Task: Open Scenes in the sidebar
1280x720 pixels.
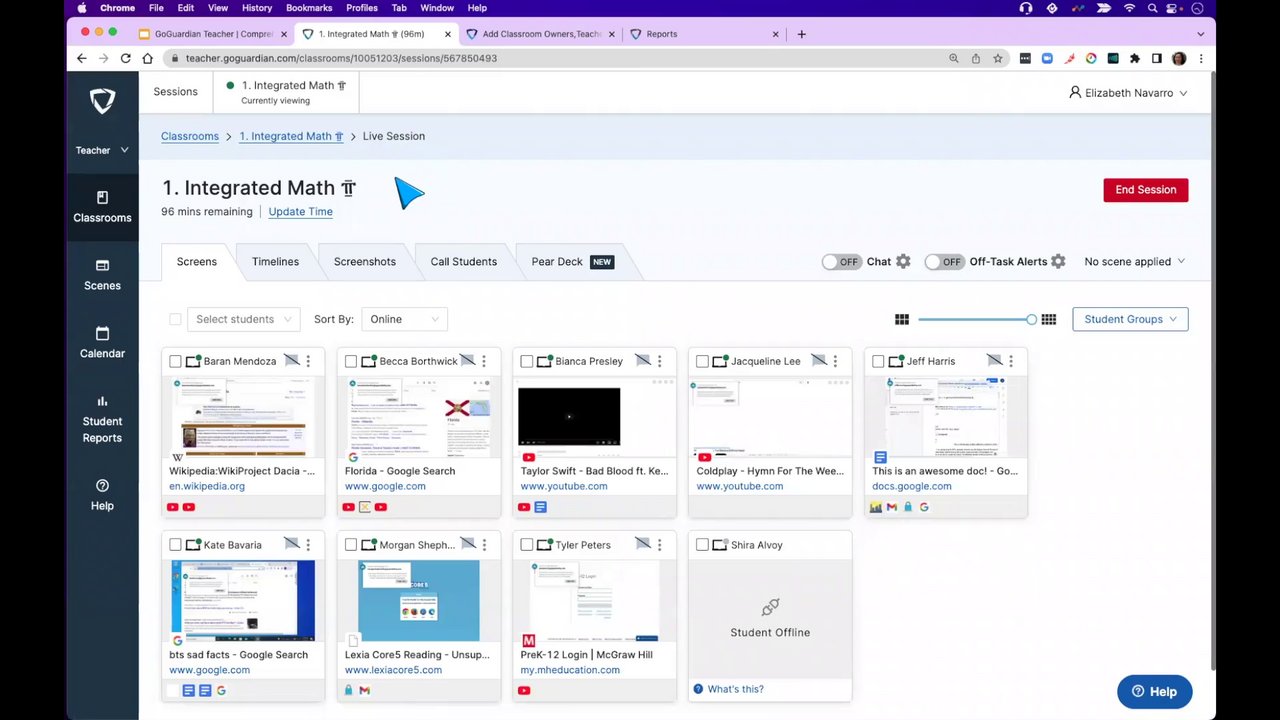Action: [x=102, y=275]
